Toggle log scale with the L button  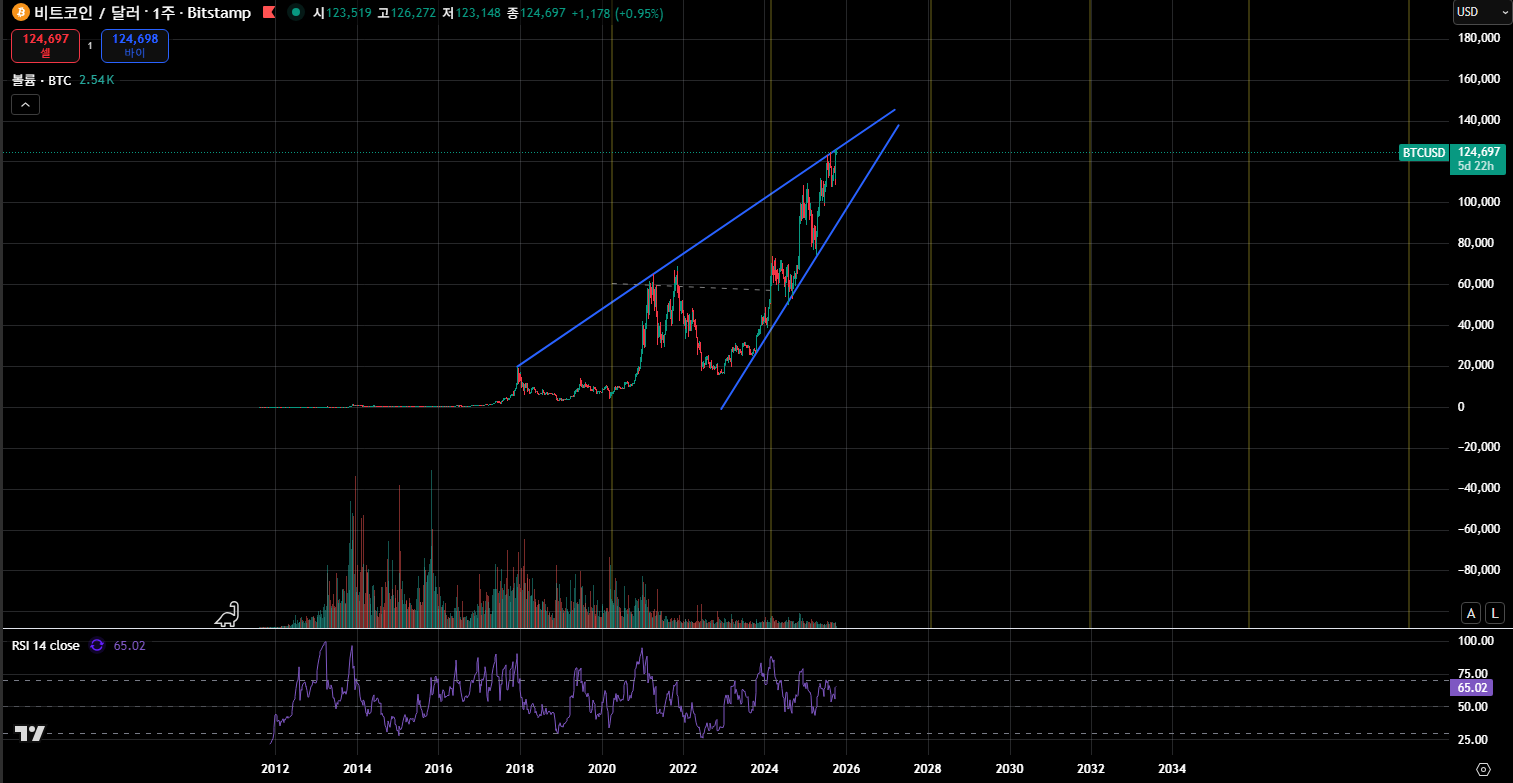point(1495,613)
